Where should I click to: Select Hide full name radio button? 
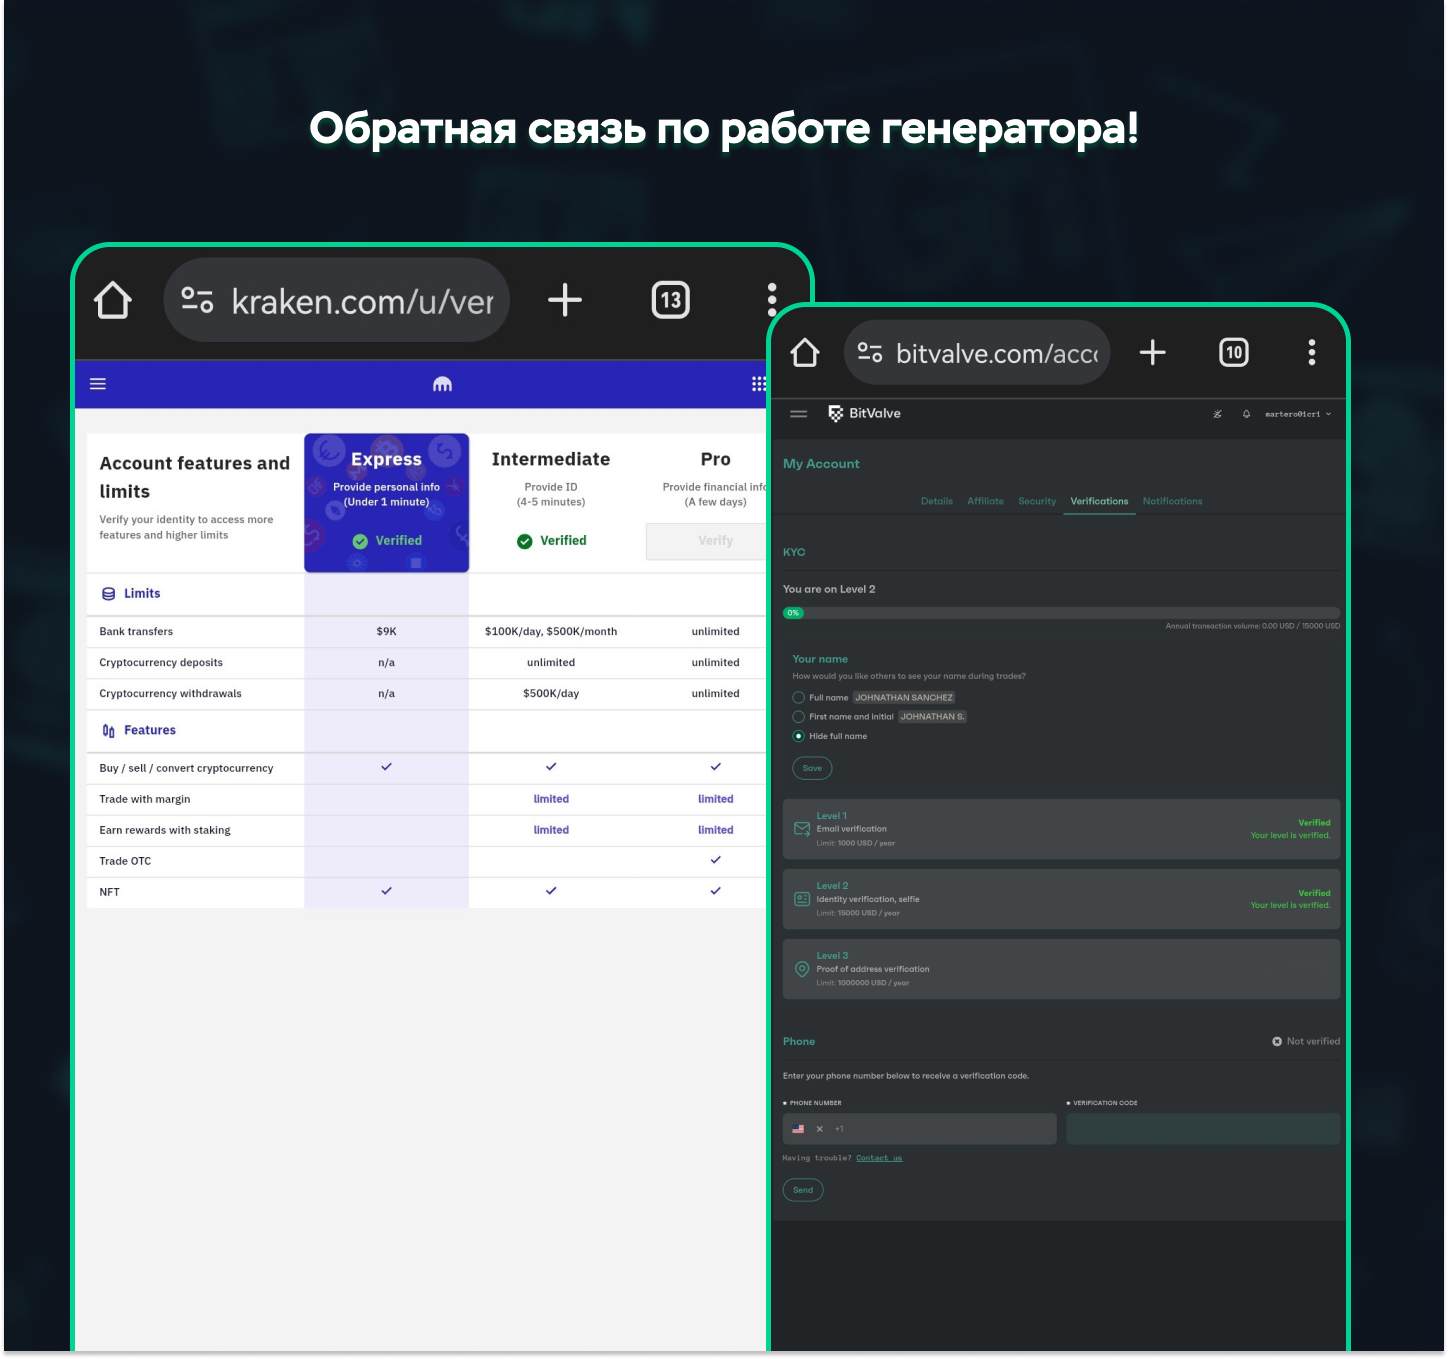coord(799,736)
